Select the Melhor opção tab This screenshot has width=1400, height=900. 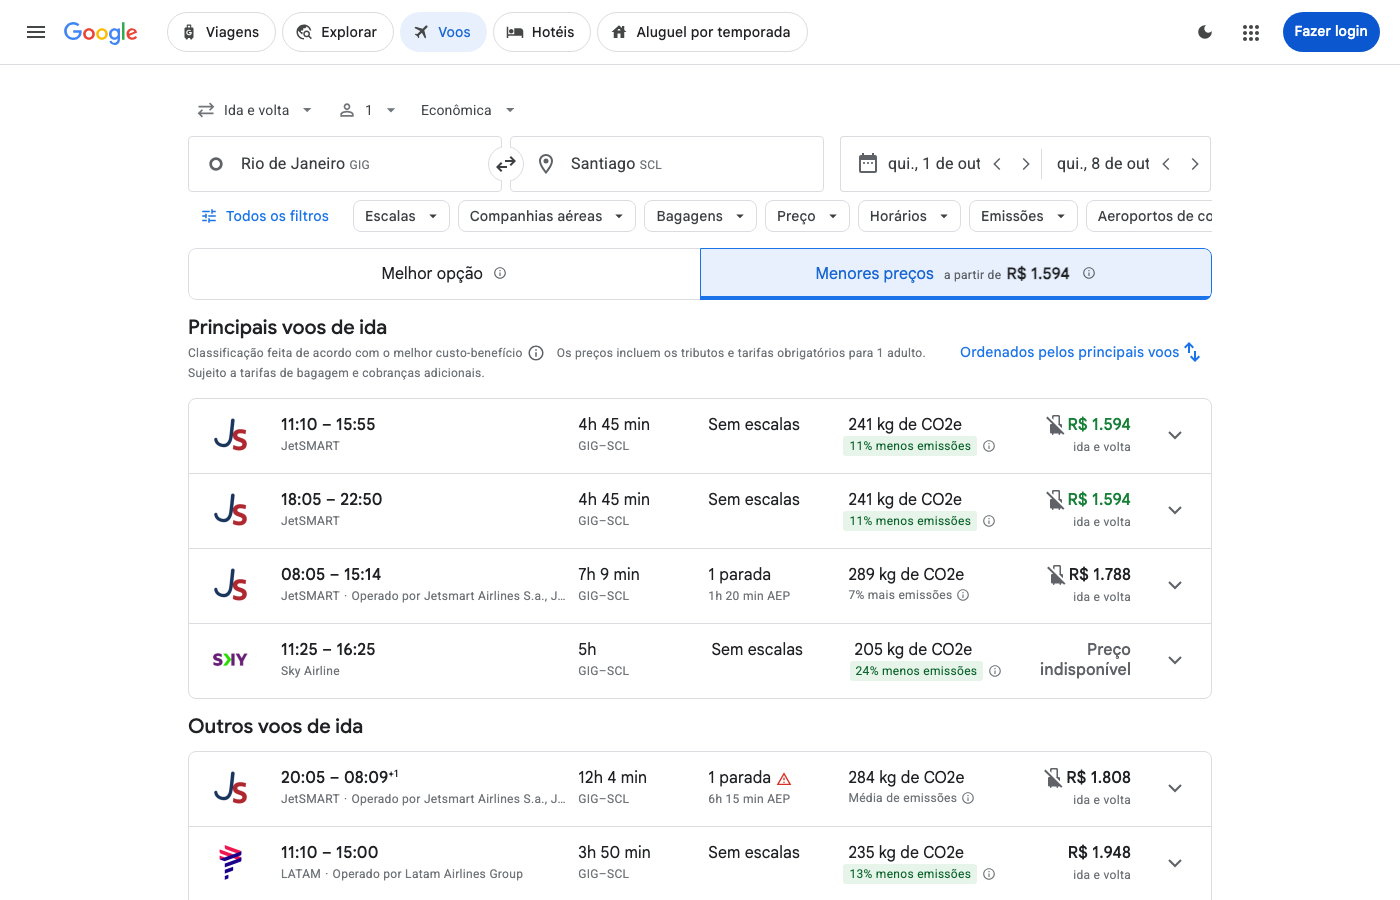click(444, 274)
